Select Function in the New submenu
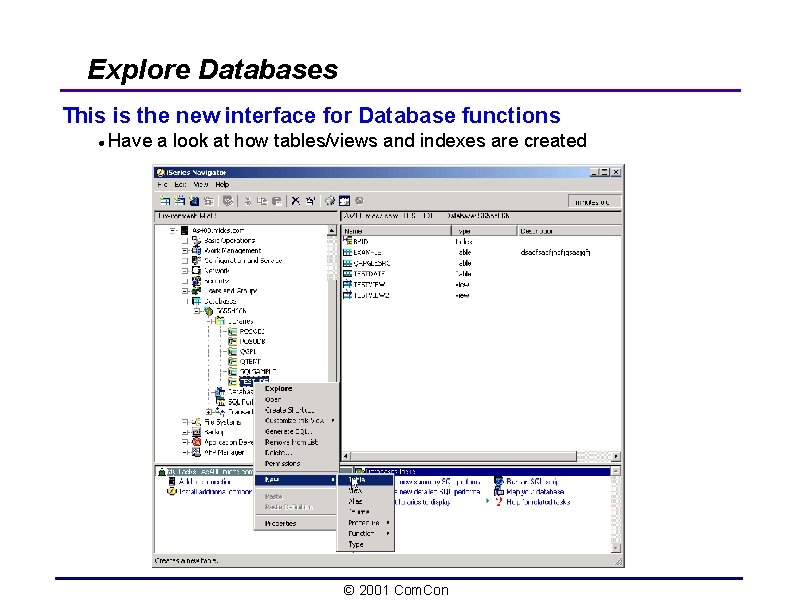This screenshot has height=612, width=792. (x=366, y=534)
